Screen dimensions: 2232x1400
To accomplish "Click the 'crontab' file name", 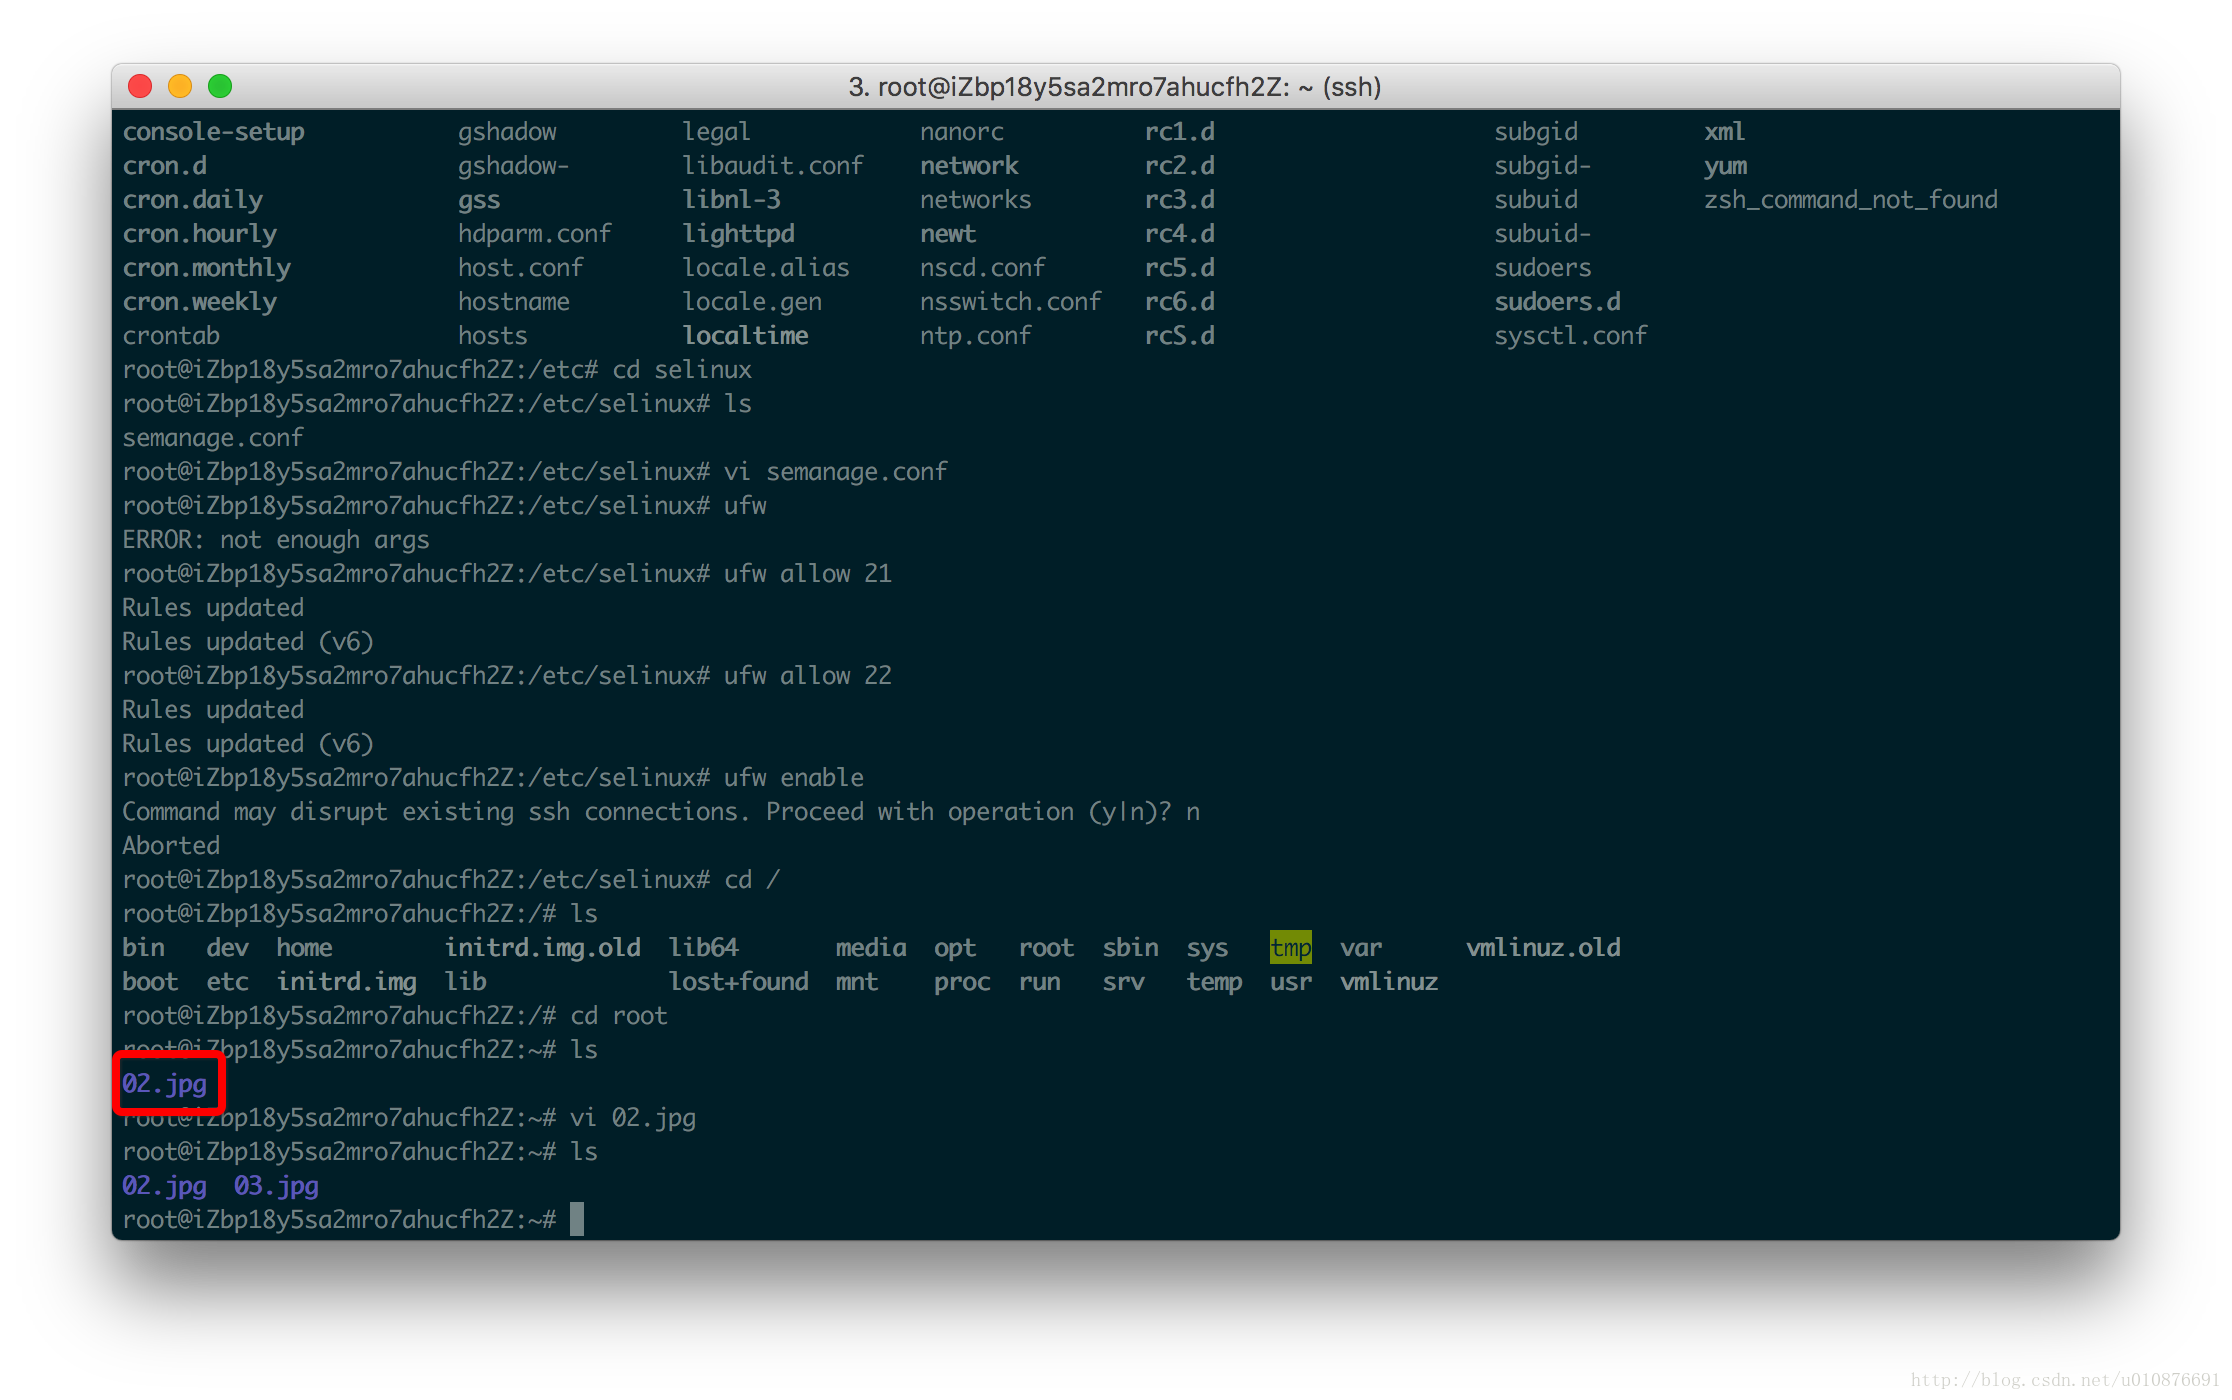I will [171, 336].
